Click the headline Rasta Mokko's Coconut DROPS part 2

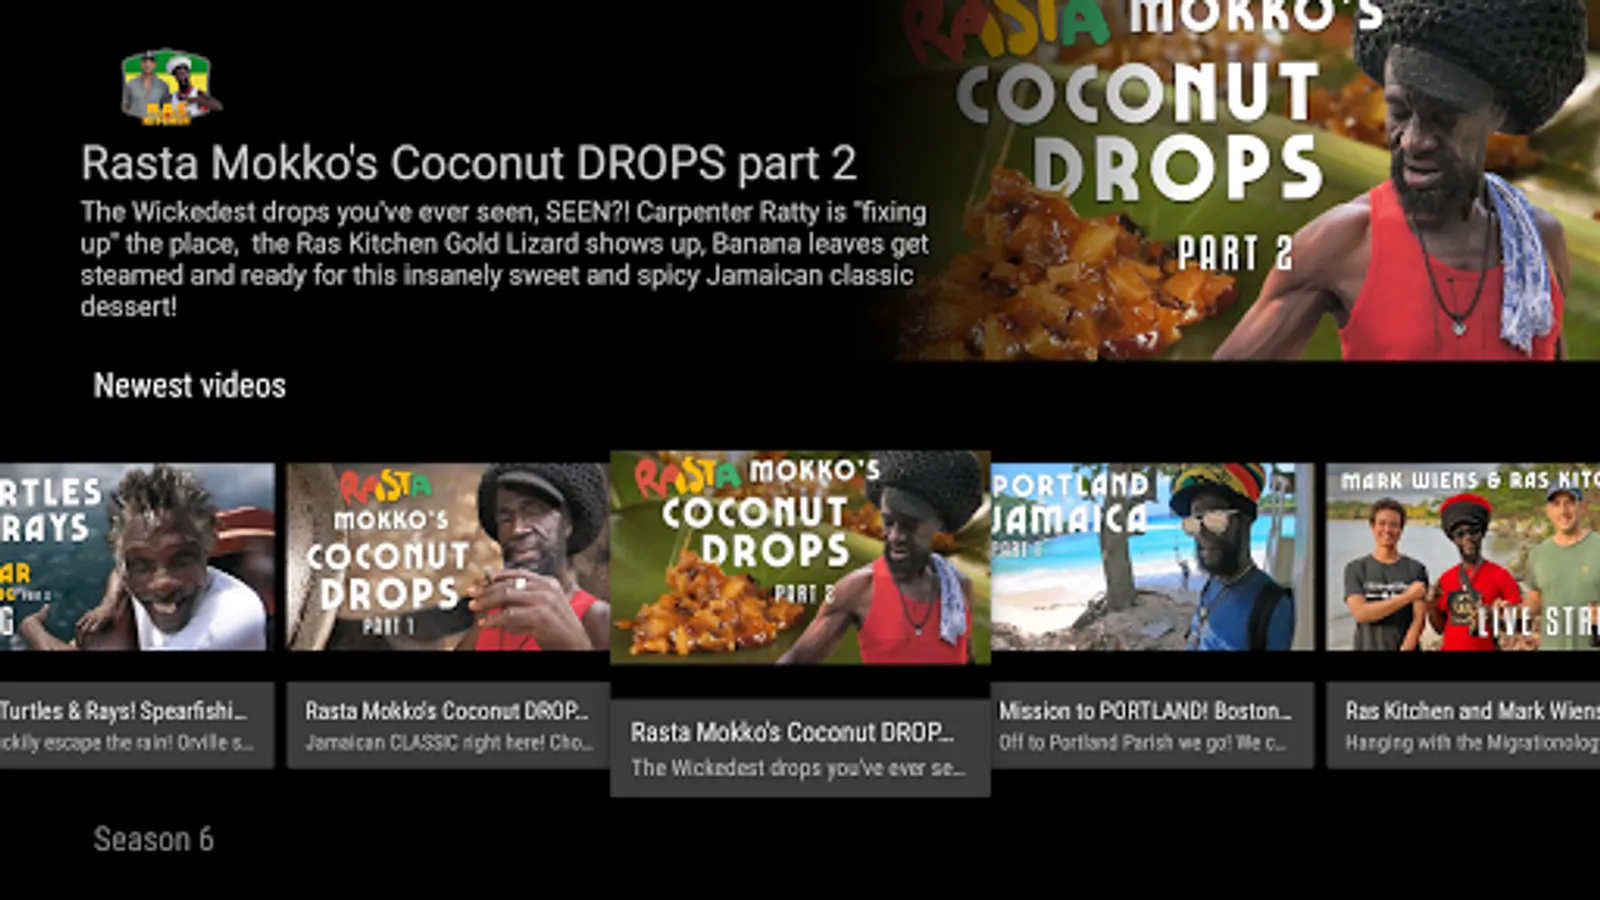tap(469, 163)
